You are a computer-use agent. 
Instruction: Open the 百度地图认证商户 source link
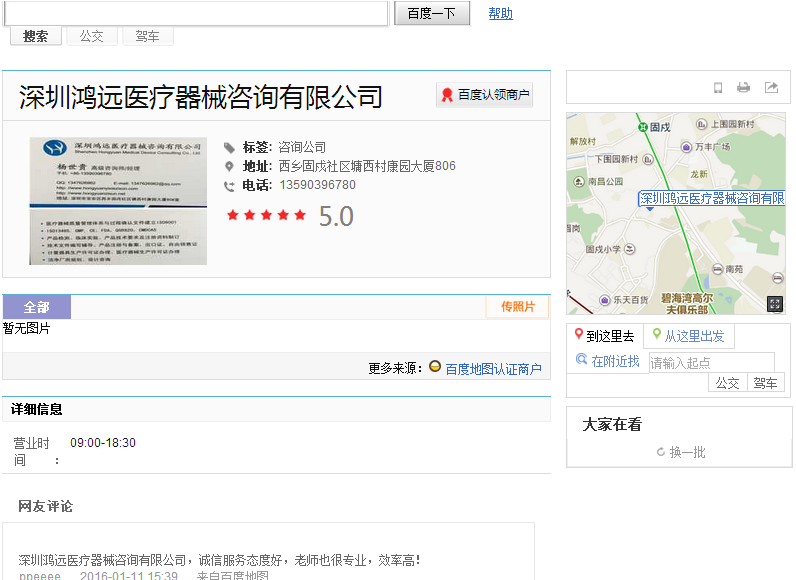(493, 369)
